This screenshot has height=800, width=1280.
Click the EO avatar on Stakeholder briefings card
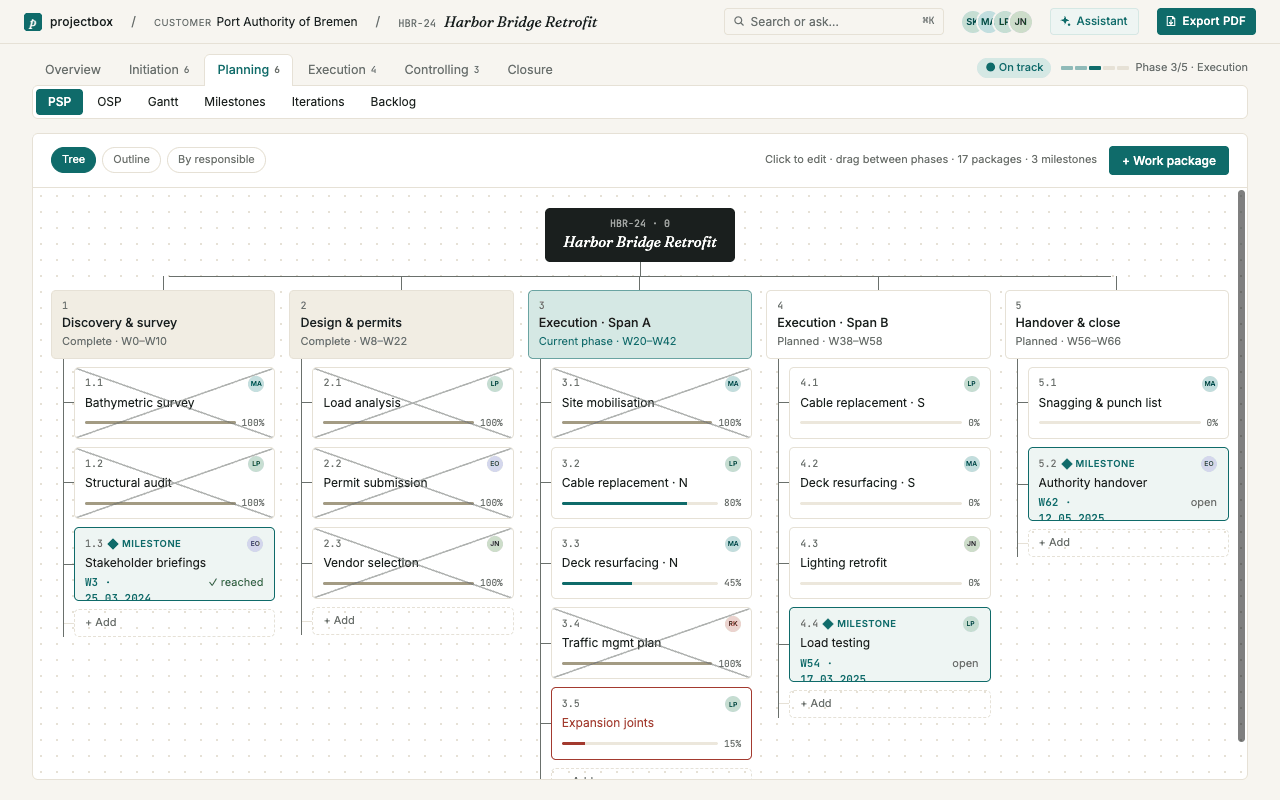[x=255, y=544]
